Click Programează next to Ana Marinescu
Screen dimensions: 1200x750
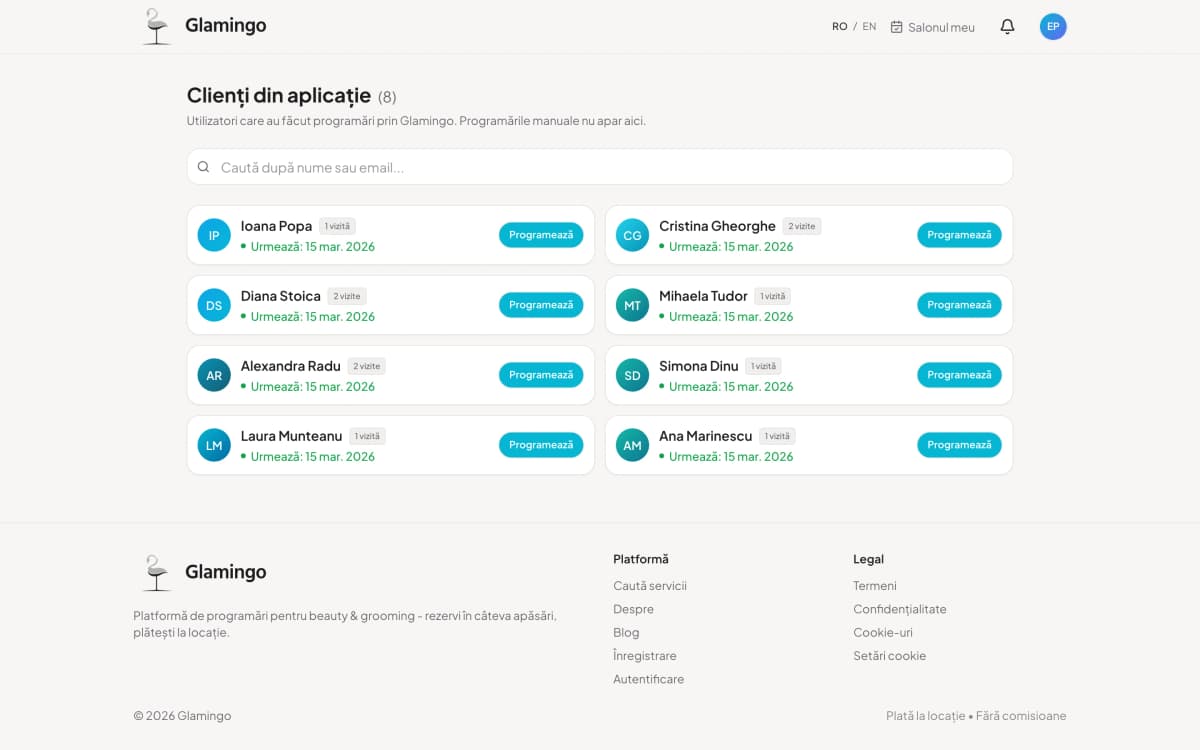pyautogui.click(x=959, y=445)
